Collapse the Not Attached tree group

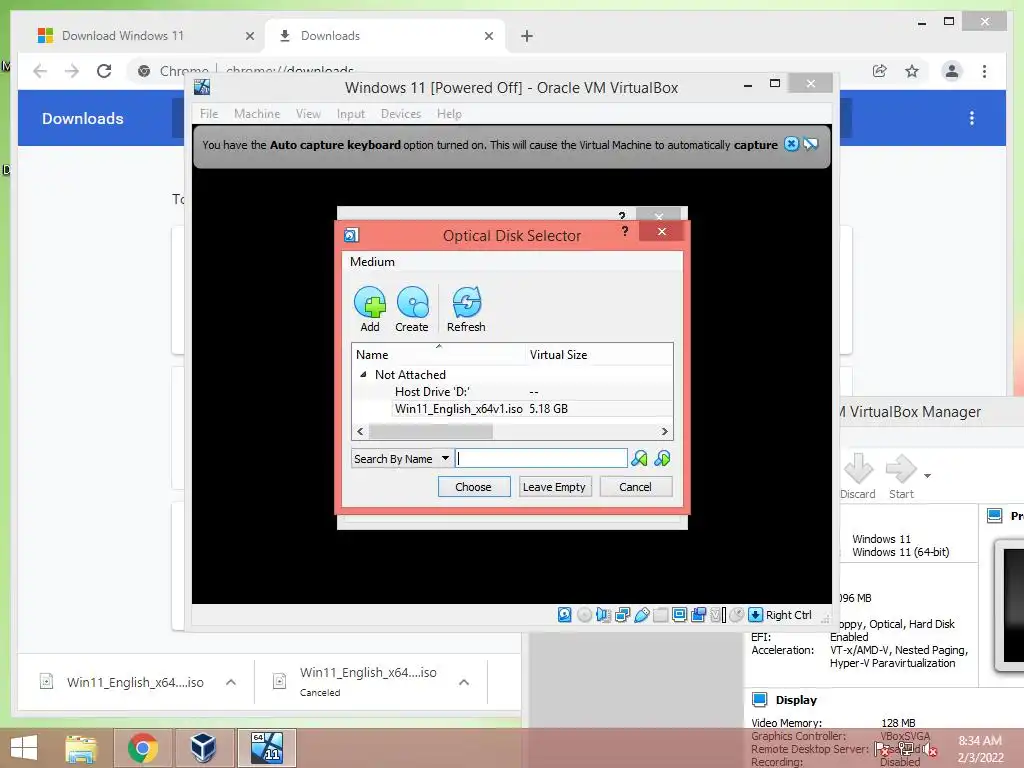click(x=363, y=374)
